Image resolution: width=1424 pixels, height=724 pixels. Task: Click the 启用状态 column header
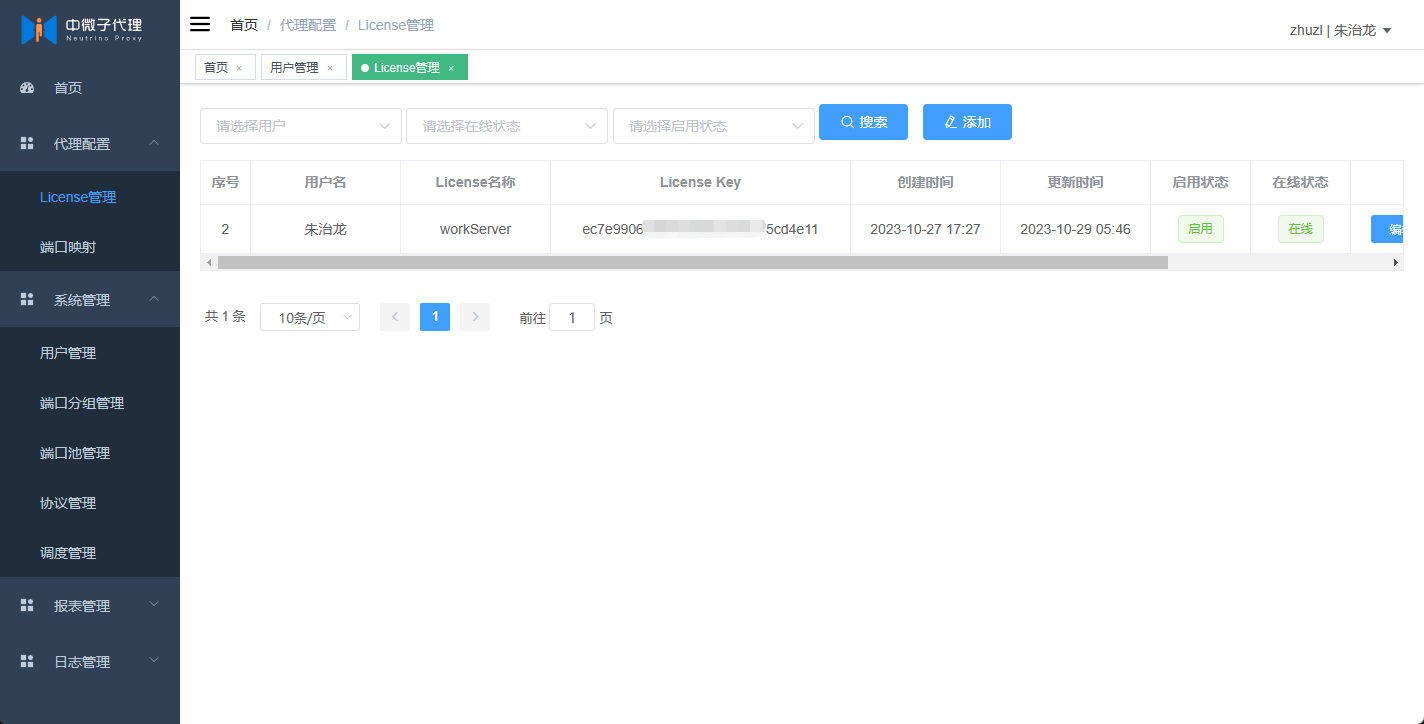point(1200,182)
